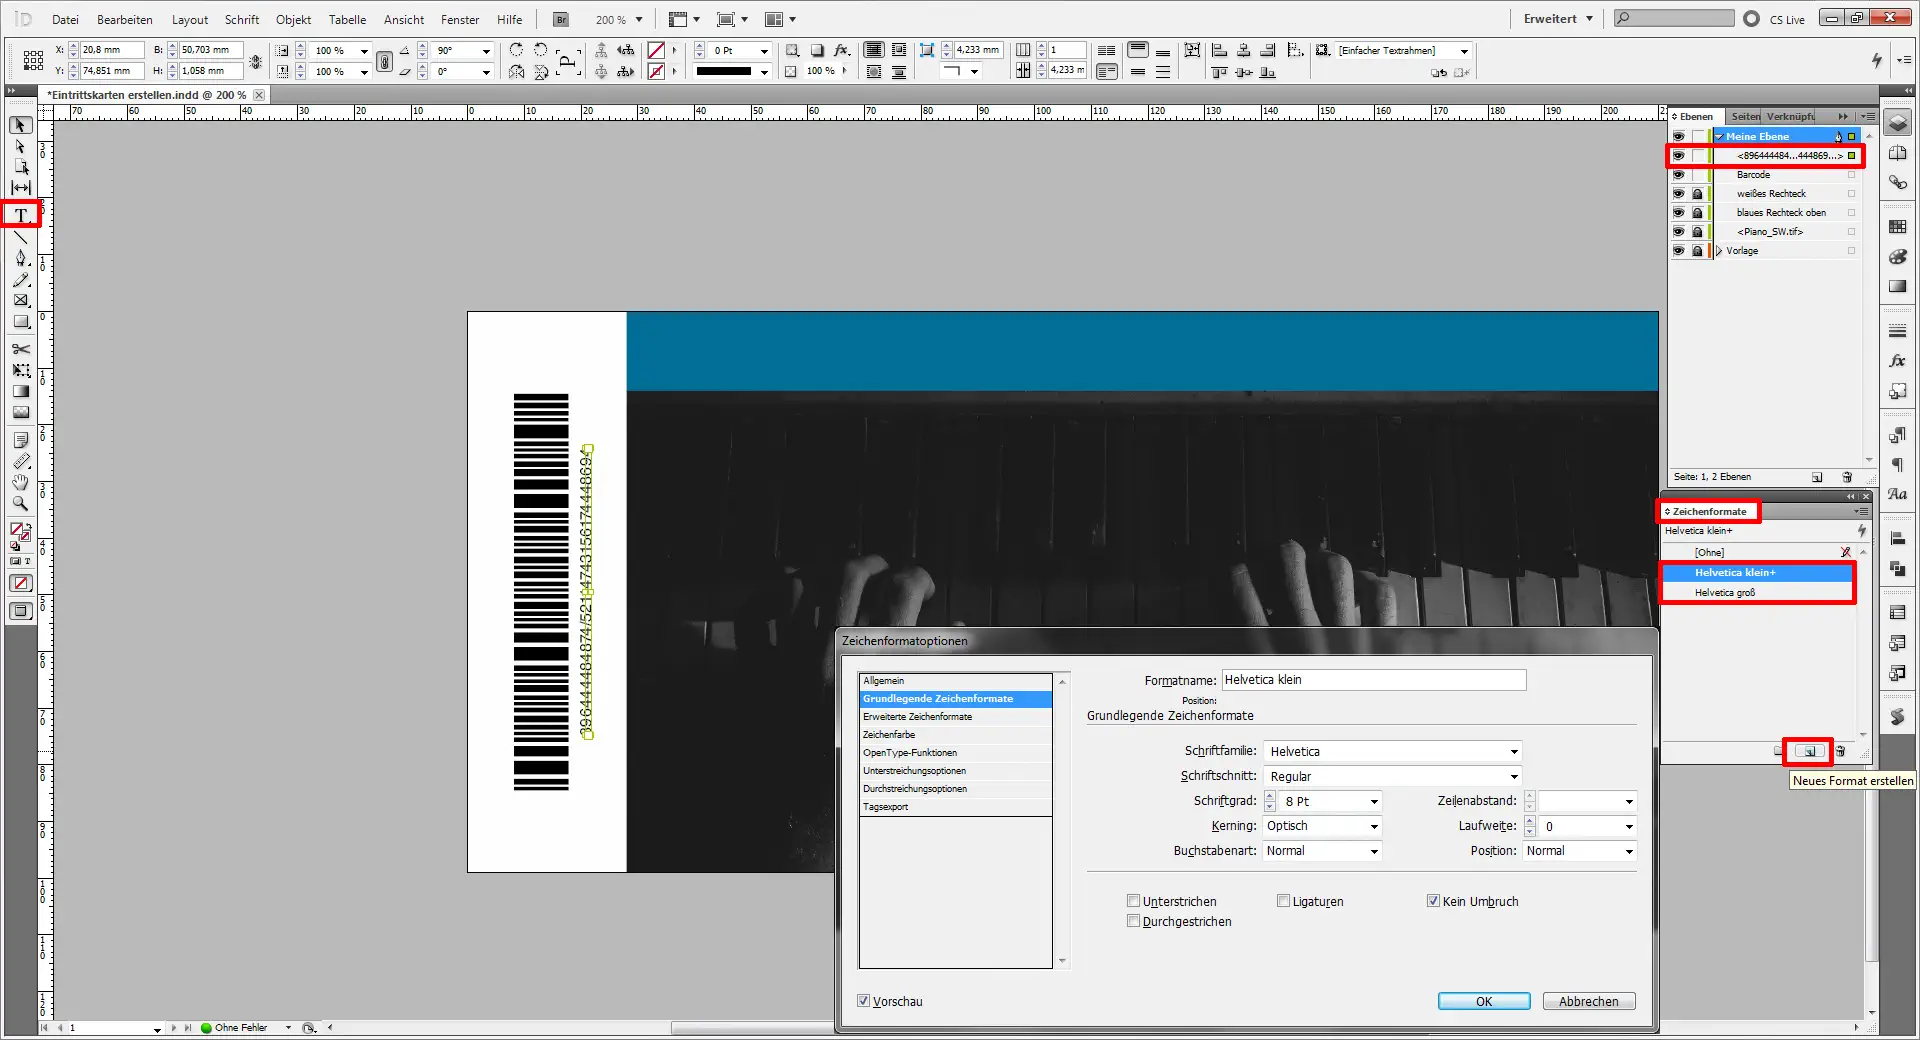
Task: Hide the Barcode layer
Action: point(1680,174)
